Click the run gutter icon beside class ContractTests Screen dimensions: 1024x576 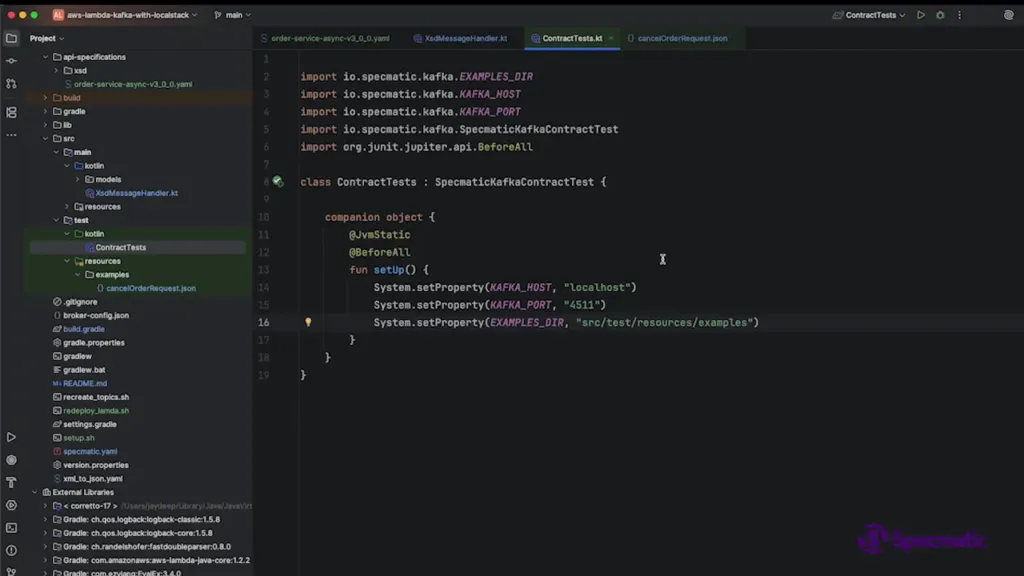coord(278,182)
